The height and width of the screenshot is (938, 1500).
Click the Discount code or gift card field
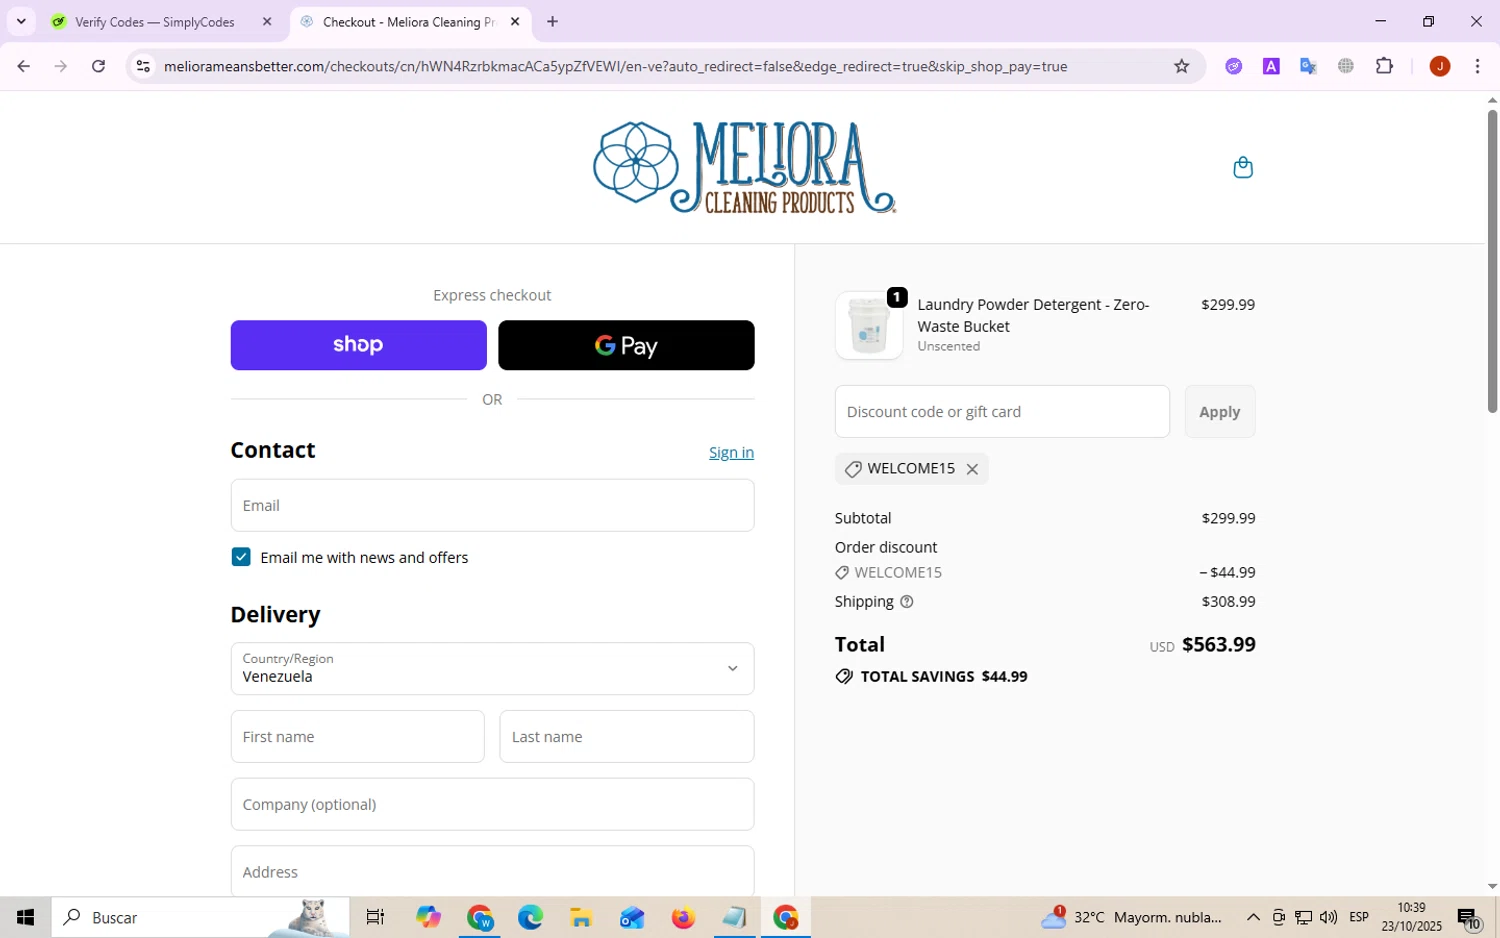1002,411
